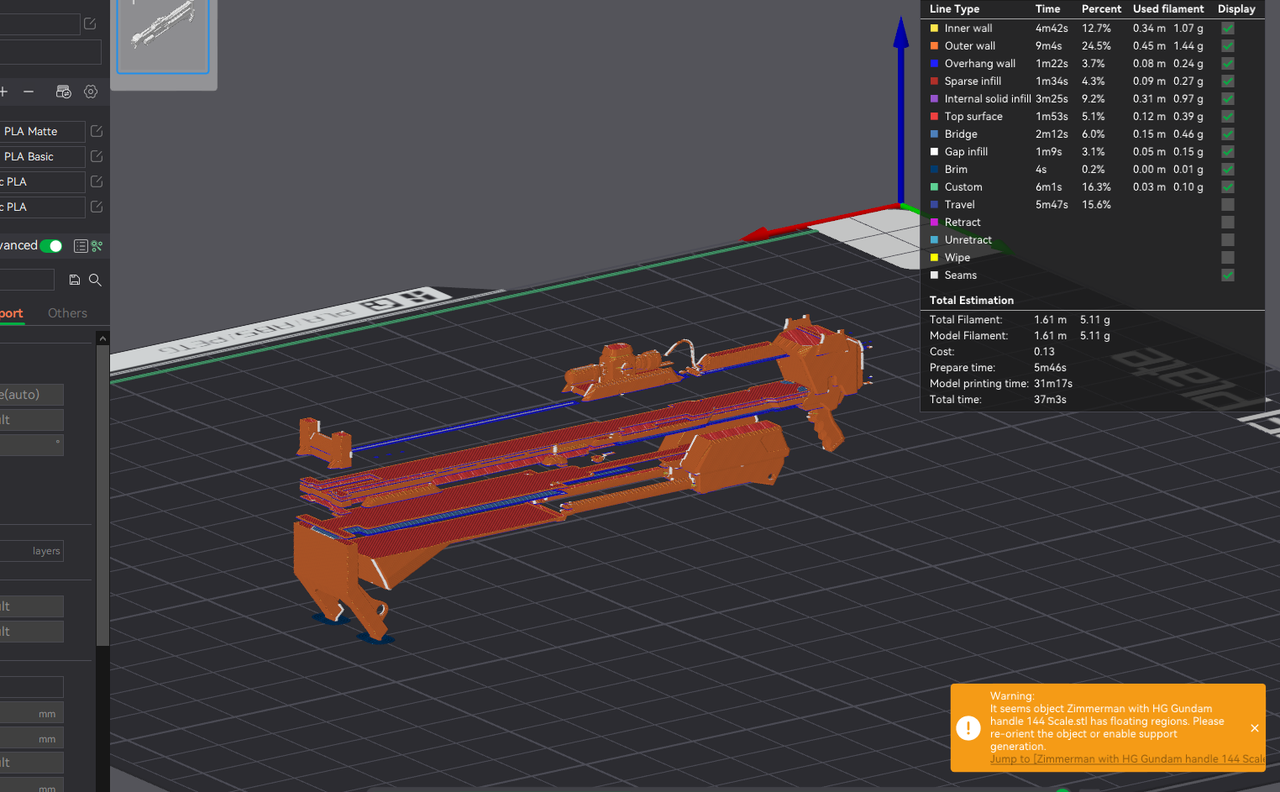1280x792 pixels.
Task: Click the Display column header
Action: point(1236,9)
